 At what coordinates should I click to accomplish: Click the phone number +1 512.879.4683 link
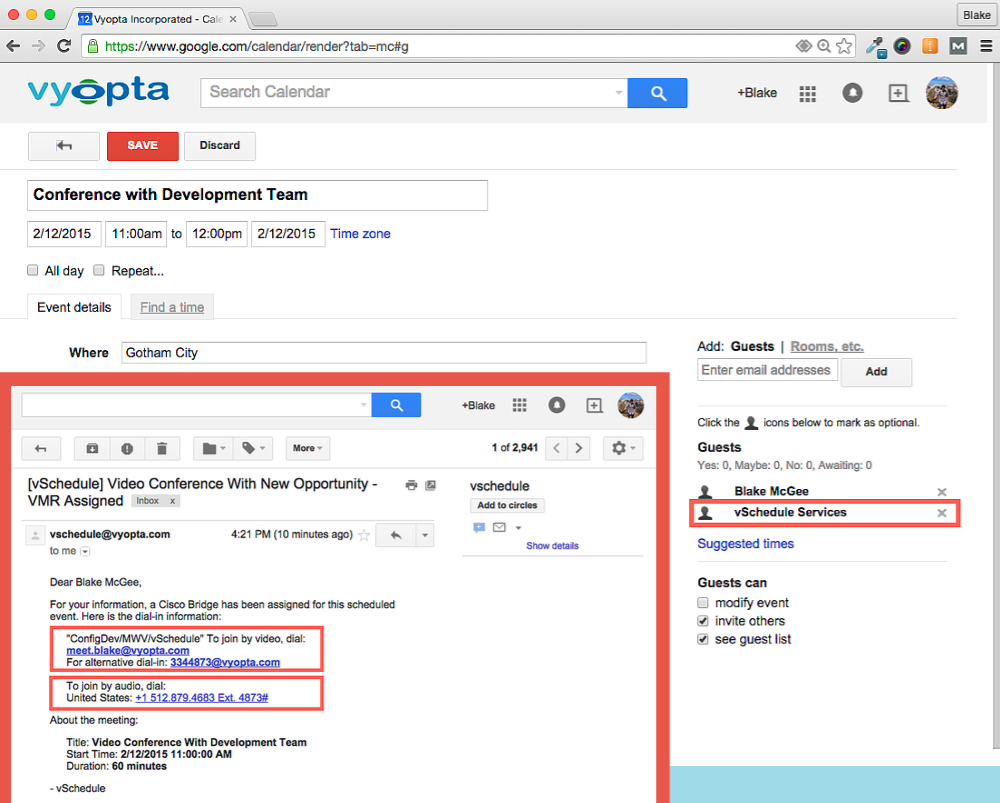click(x=202, y=698)
